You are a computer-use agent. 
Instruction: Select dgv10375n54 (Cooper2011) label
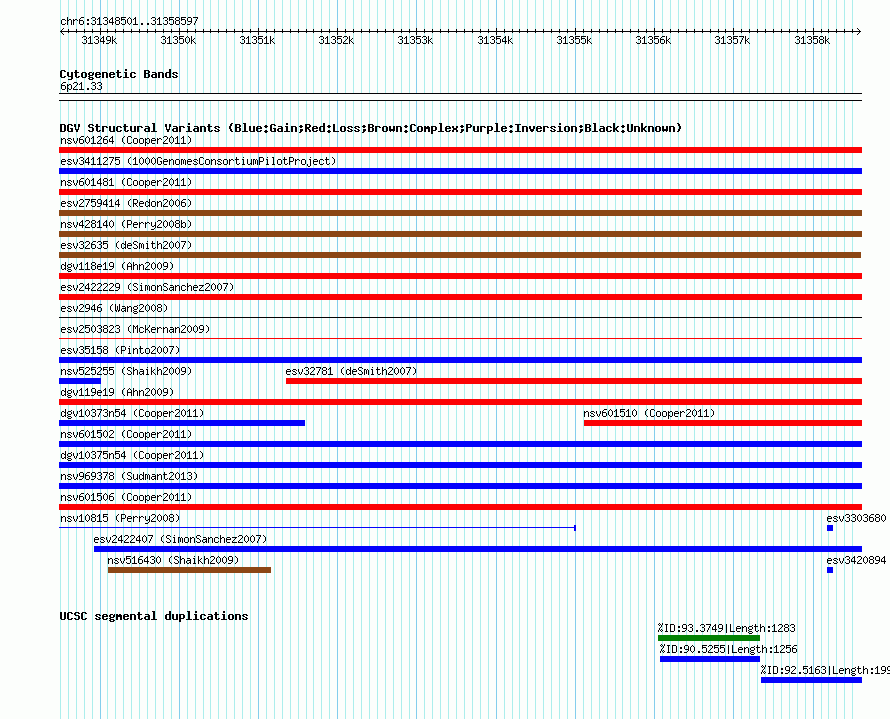pyautogui.click(x=132, y=455)
